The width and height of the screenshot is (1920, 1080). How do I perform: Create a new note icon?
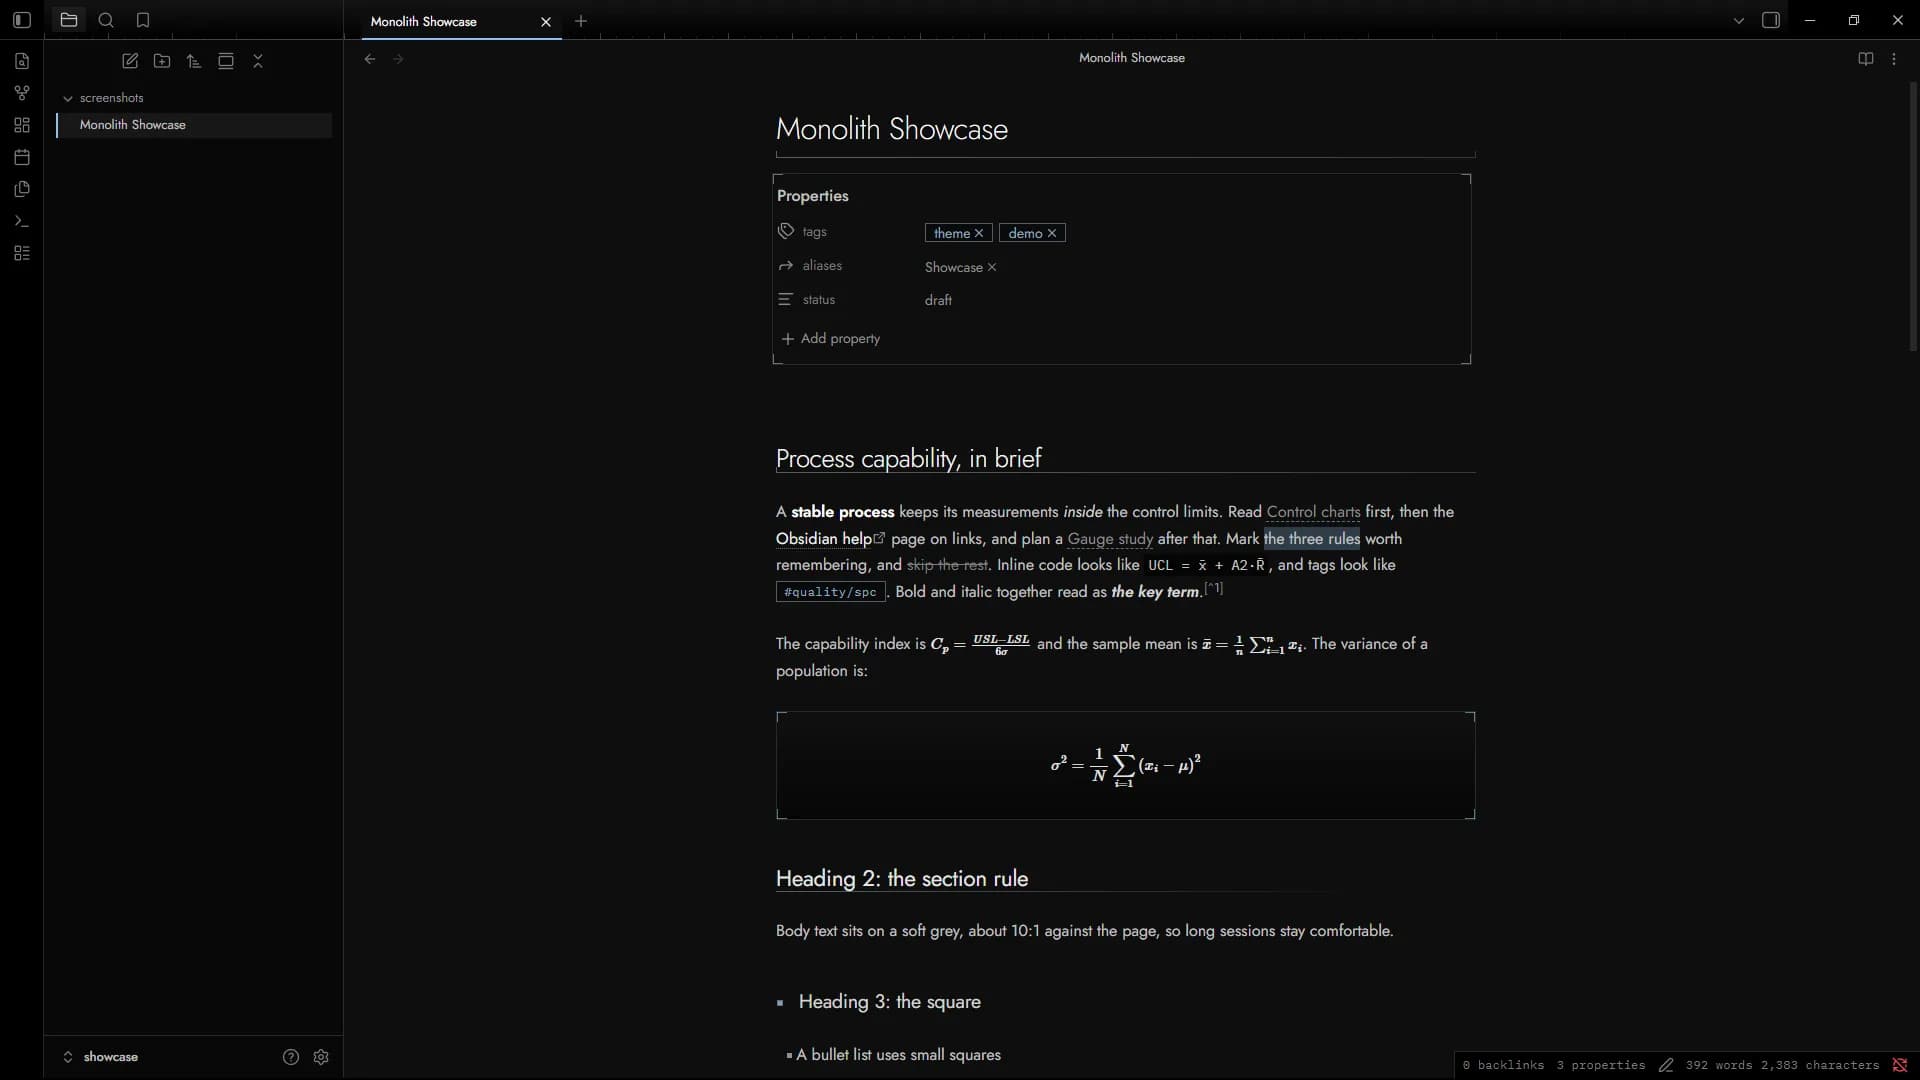pos(130,61)
